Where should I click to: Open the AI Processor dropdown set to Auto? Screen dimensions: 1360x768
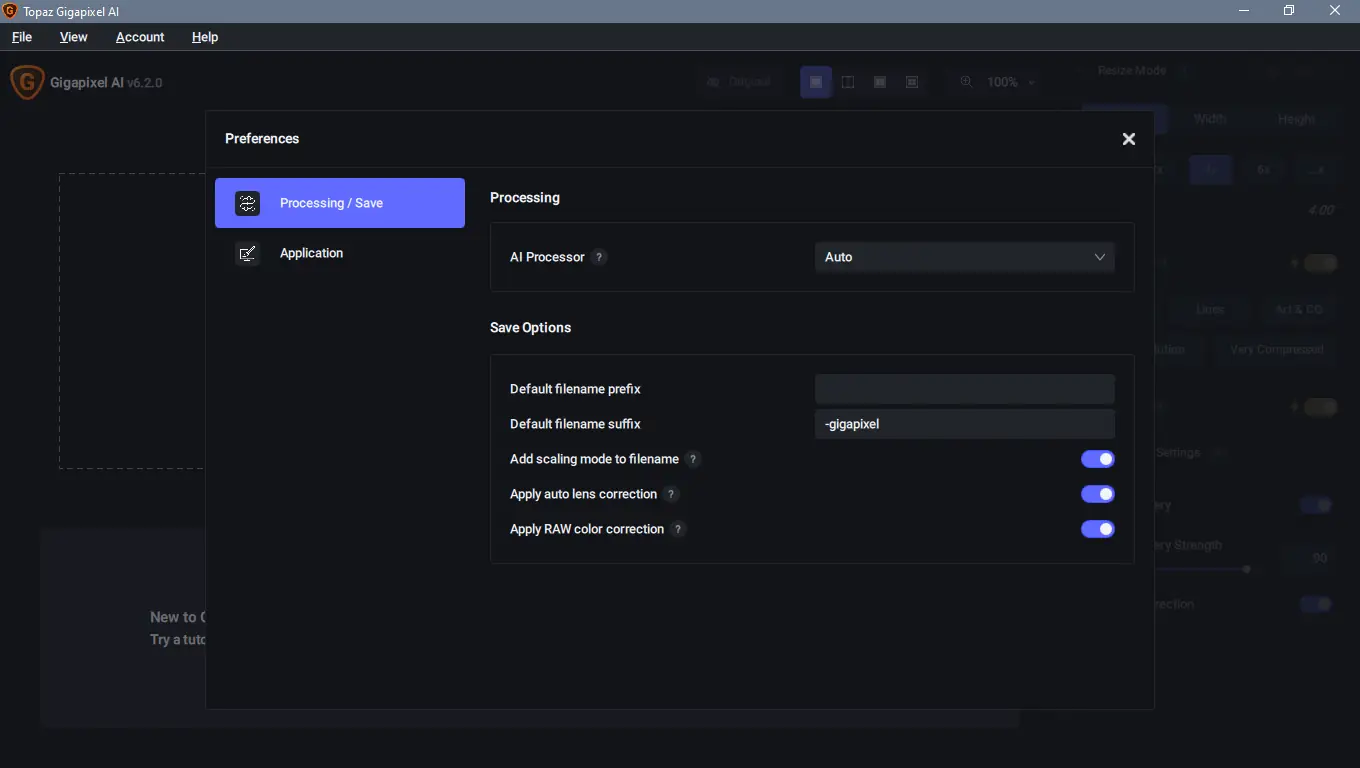(x=965, y=257)
